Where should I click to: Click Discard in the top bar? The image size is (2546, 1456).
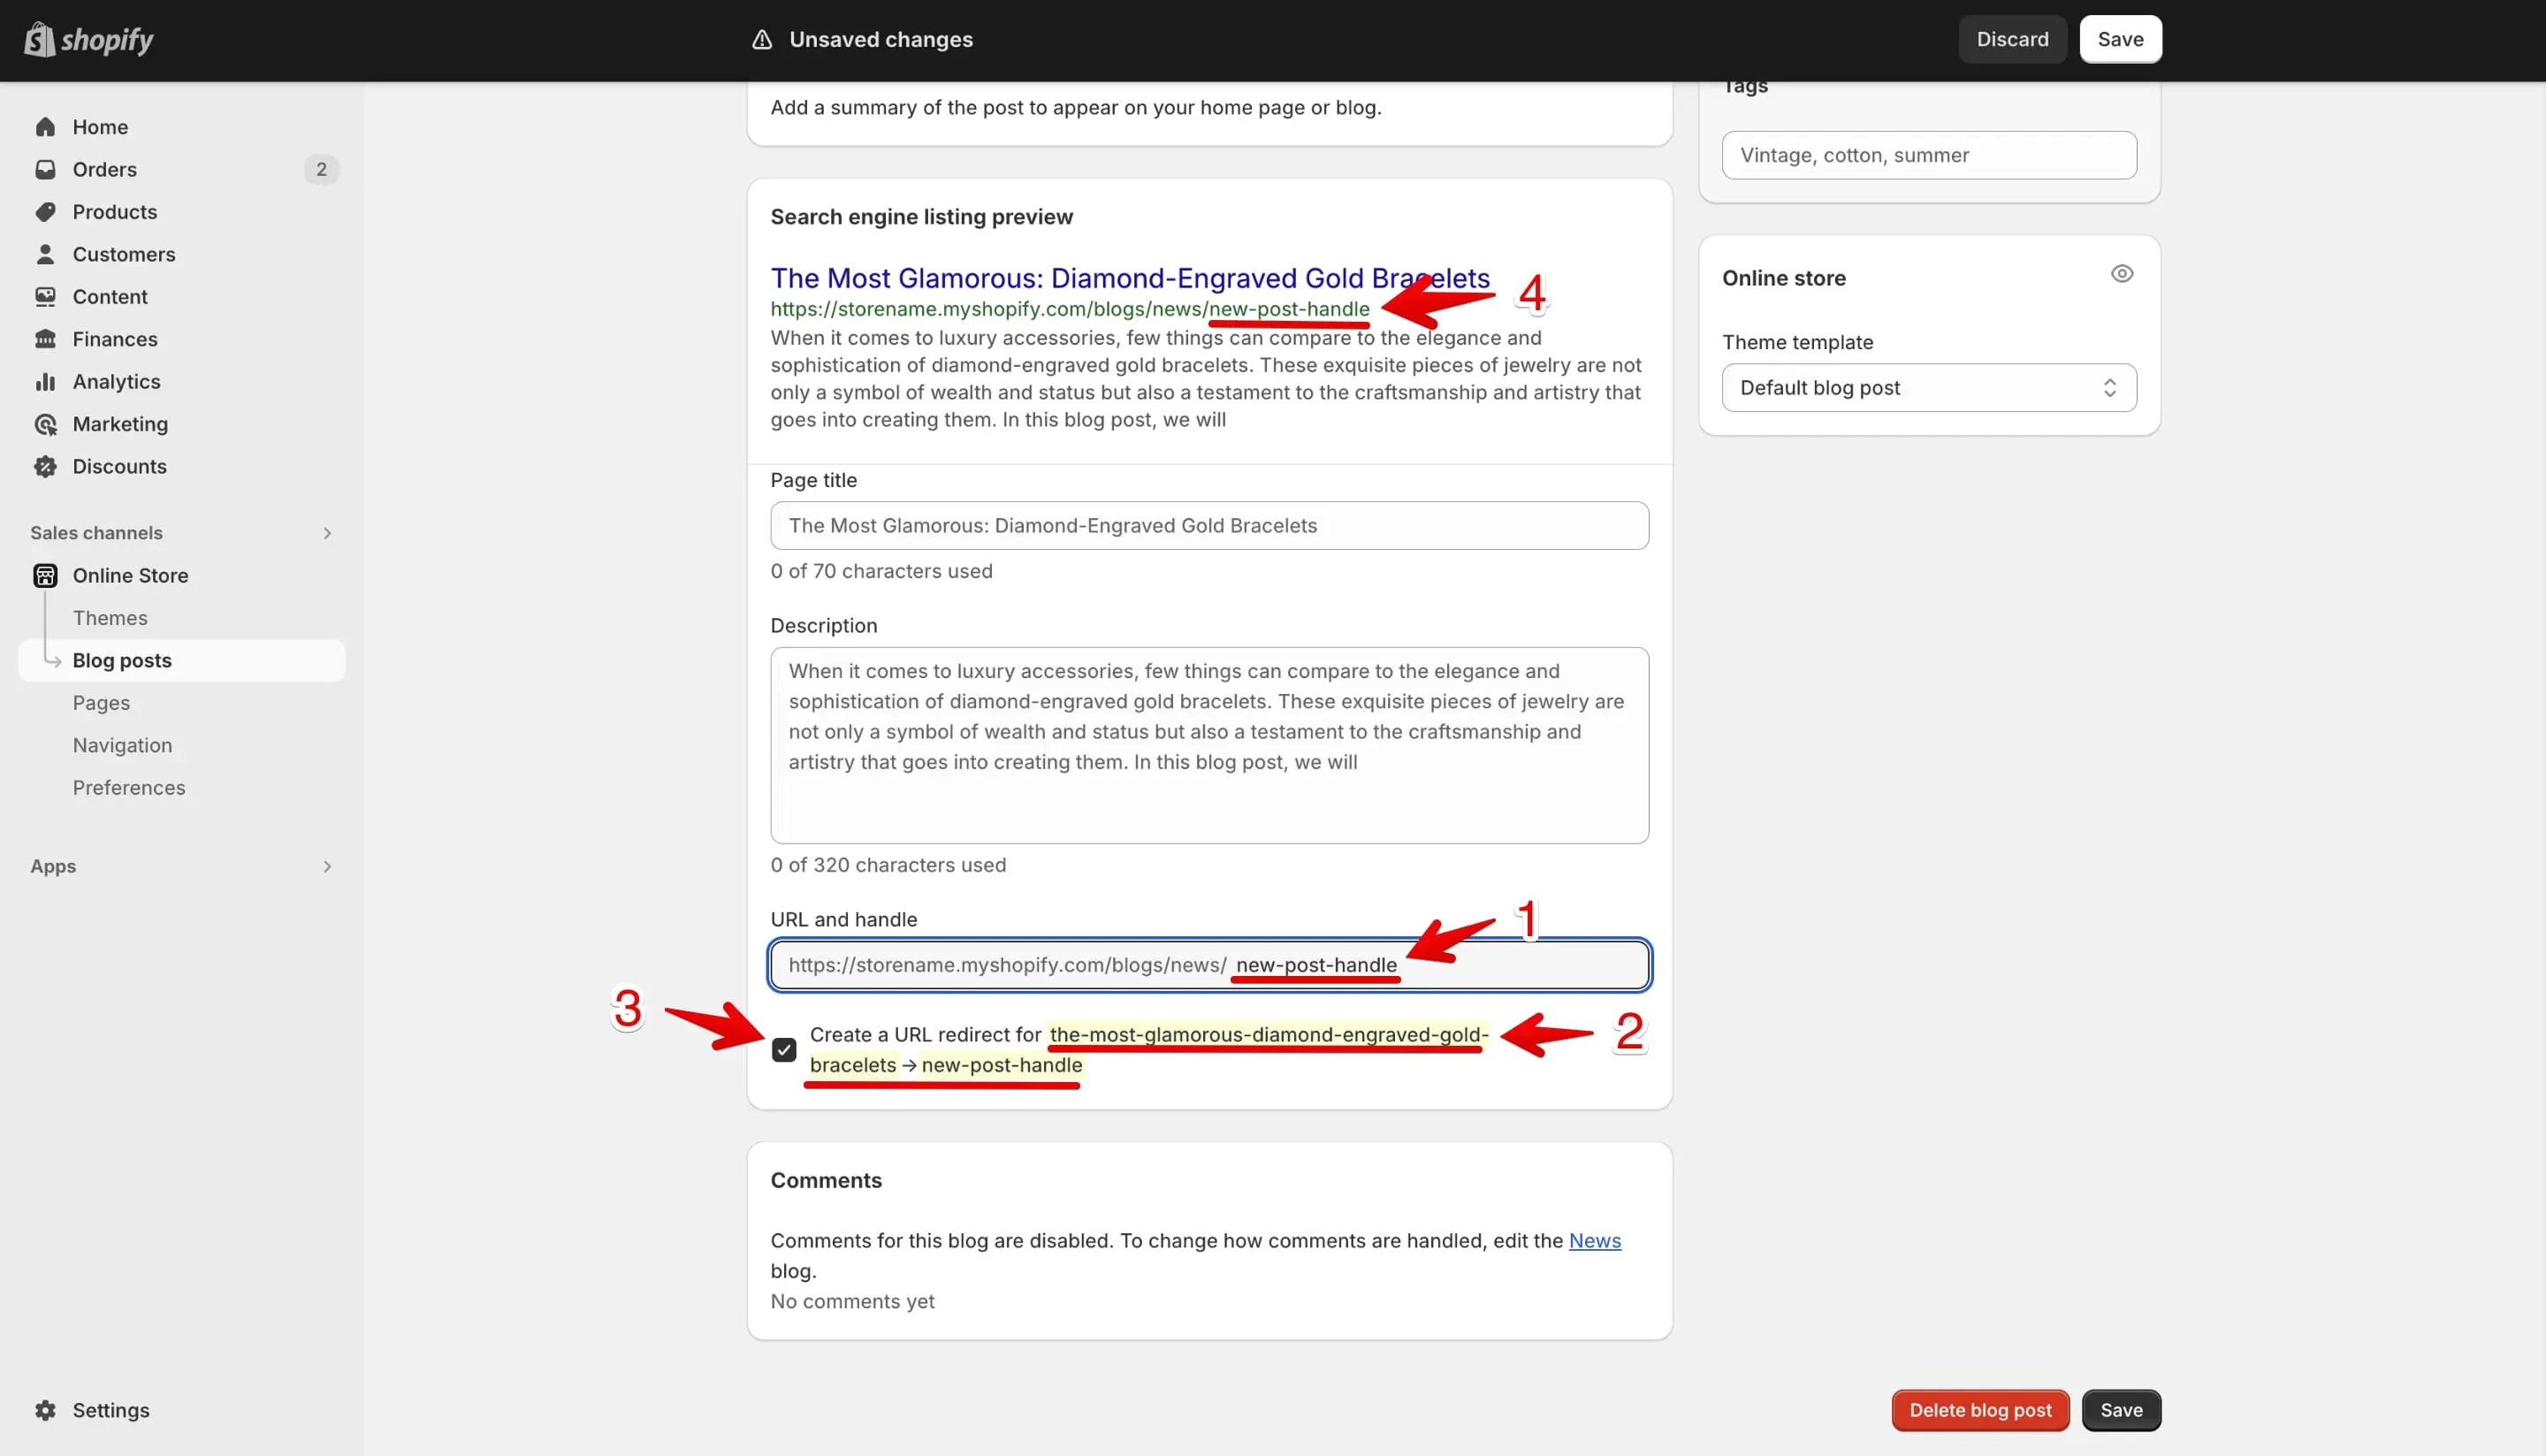point(2012,39)
